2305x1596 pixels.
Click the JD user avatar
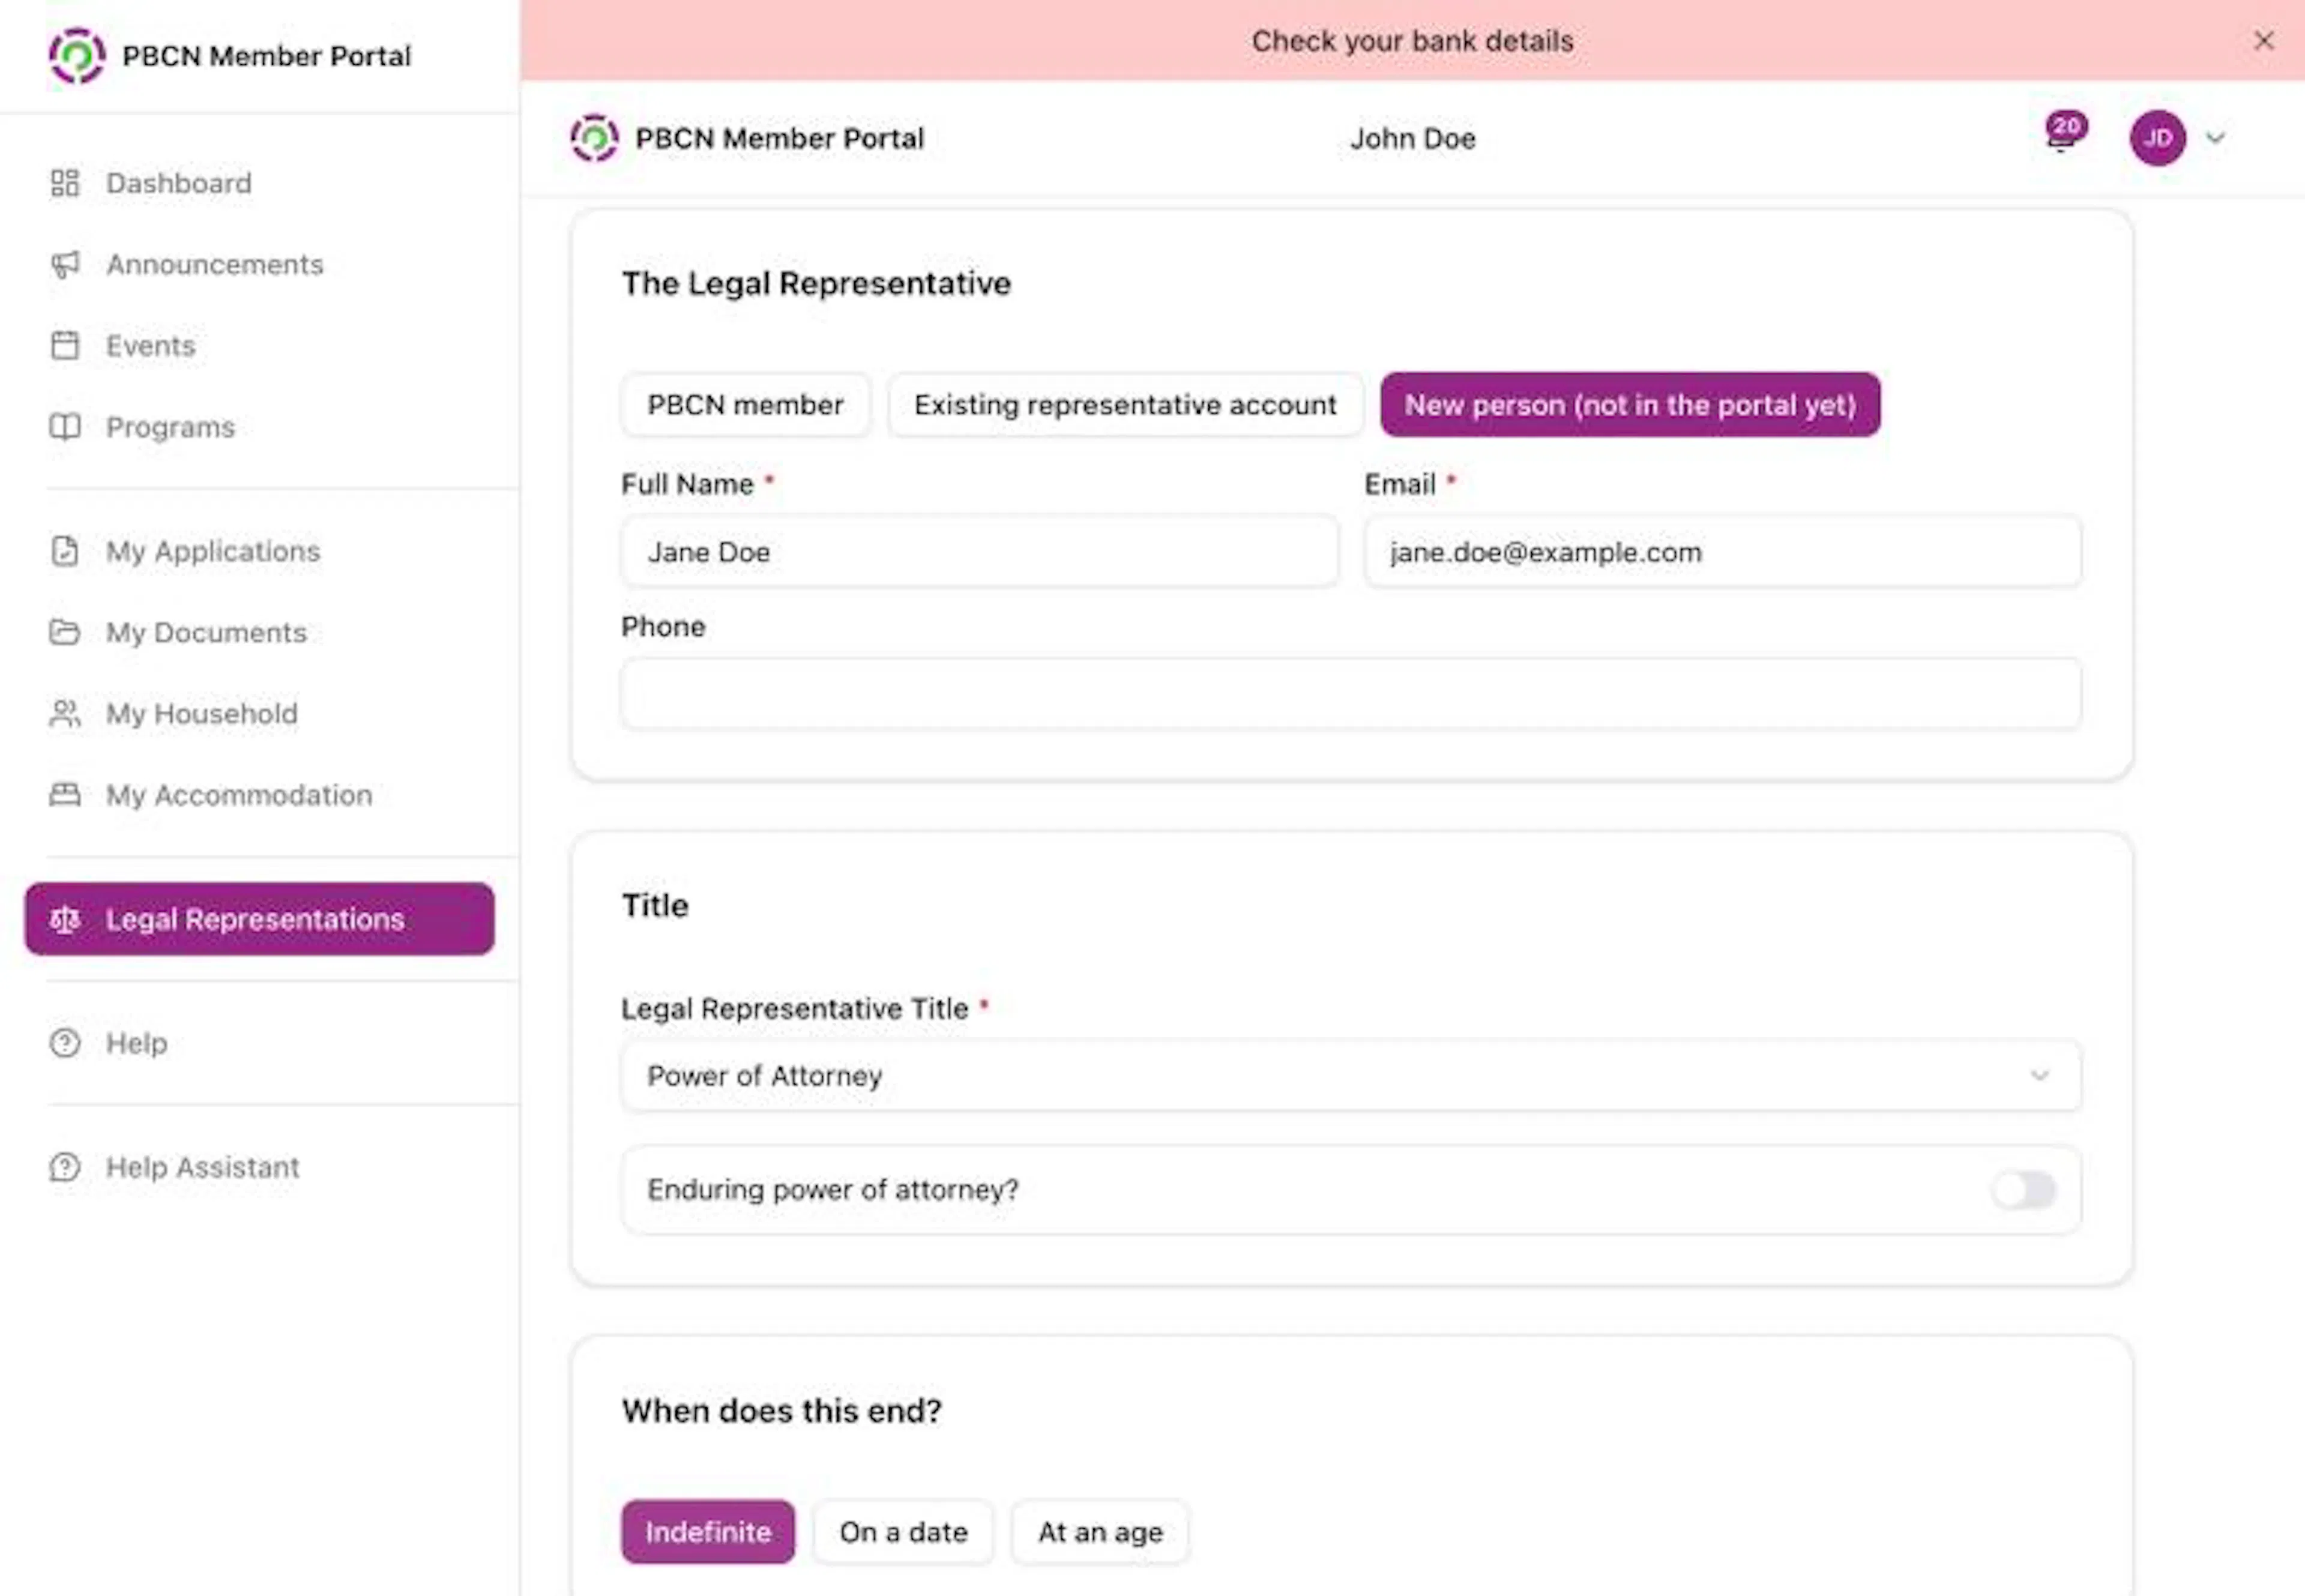2157,138
